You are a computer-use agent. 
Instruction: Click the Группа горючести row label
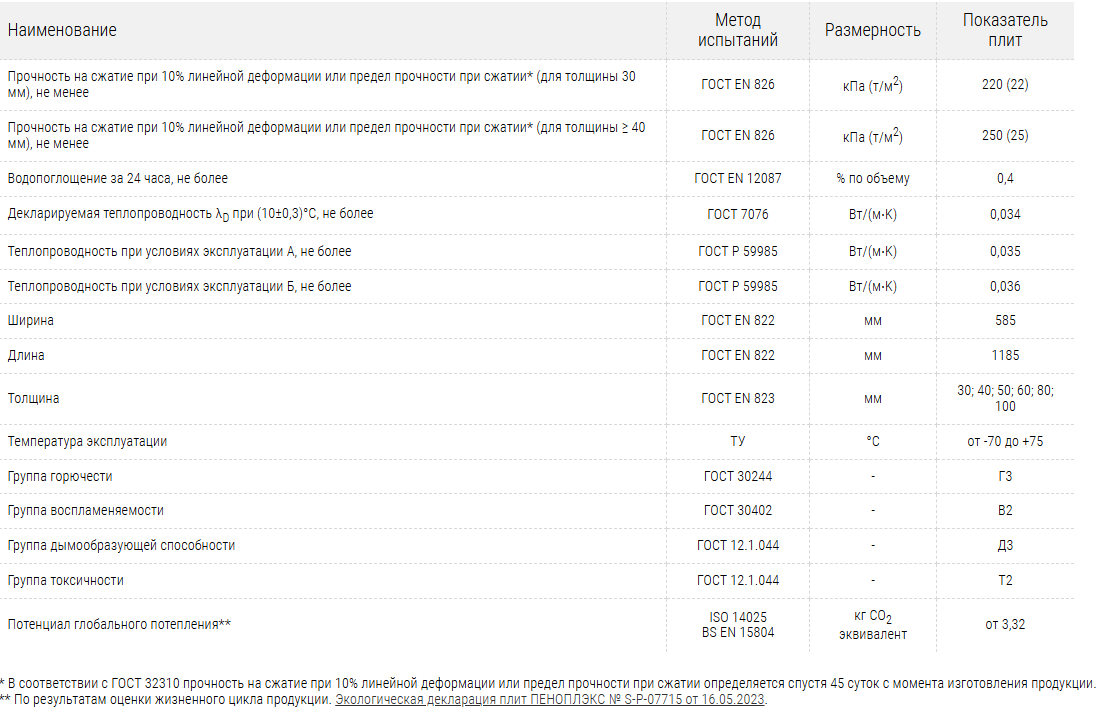coord(60,476)
